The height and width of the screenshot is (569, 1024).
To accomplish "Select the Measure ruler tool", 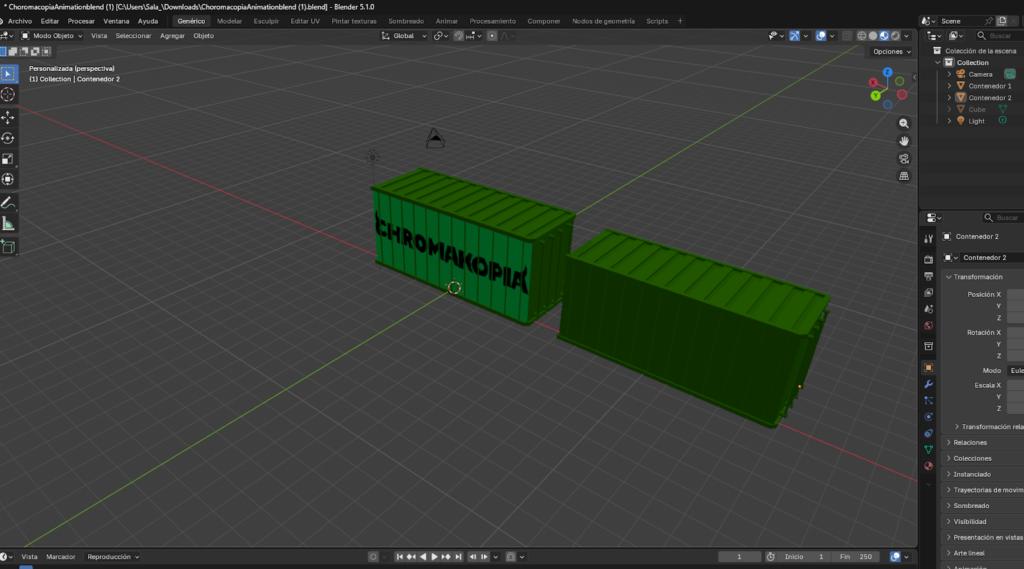I will [x=8, y=224].
